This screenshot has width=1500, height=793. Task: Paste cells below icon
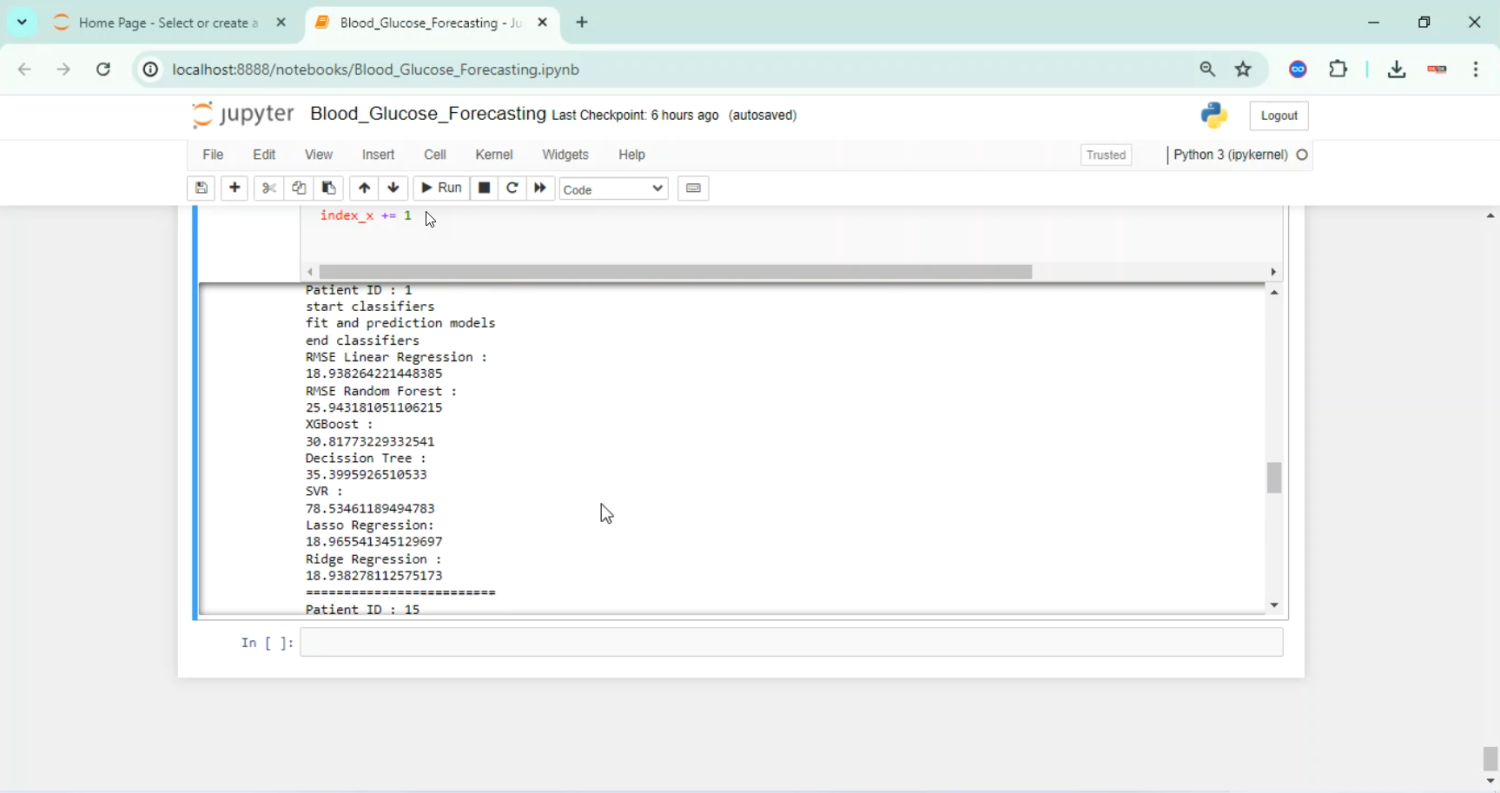click(x=328, y=188)
